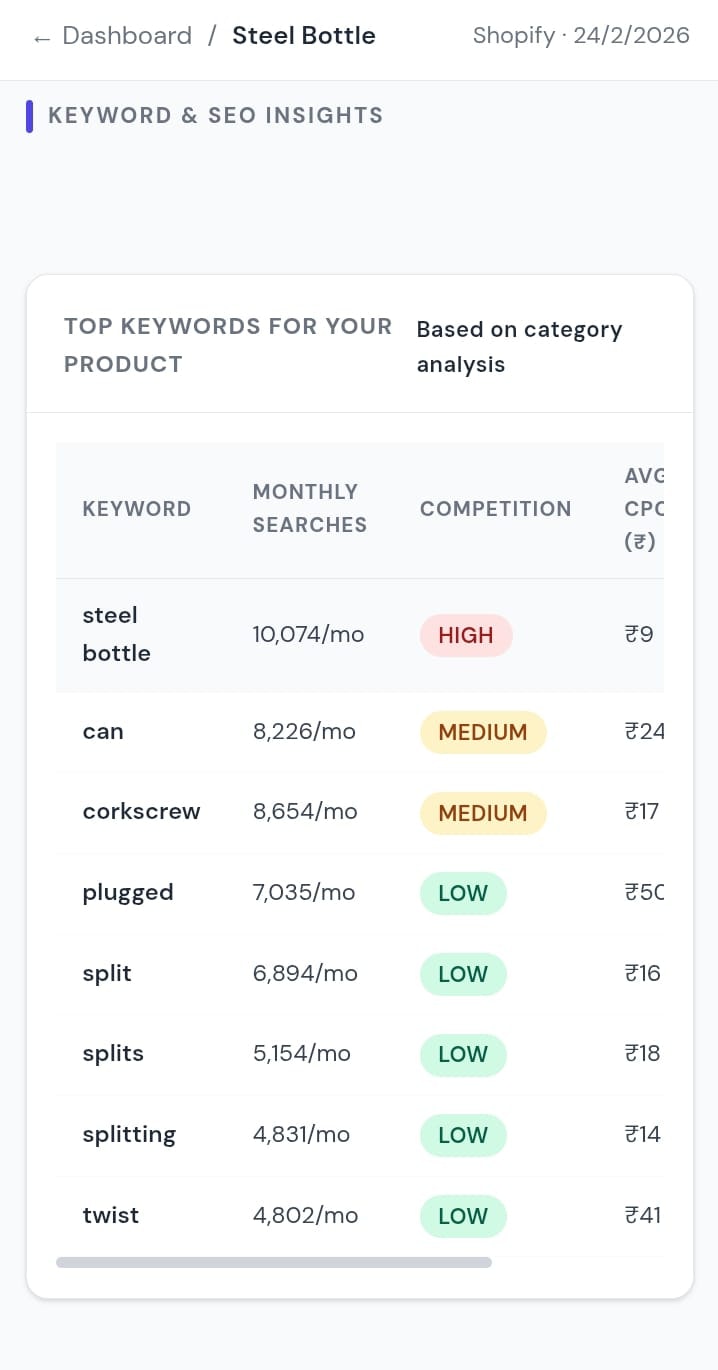Screen dimensions: 718x1370
Task: Select the 'corkscrew' keyword entry
Action: [x=141, y=812]
